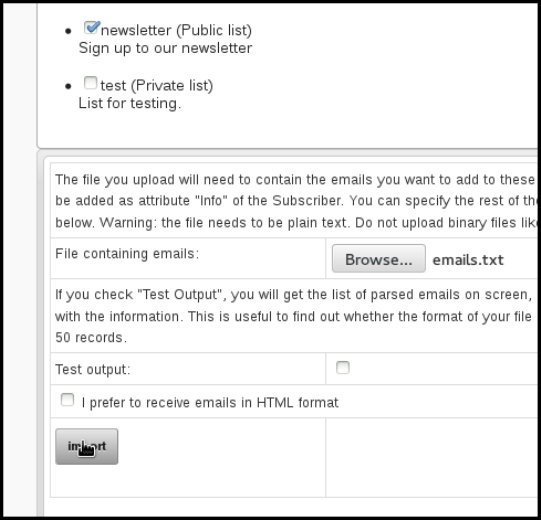541x520 pixels.
Task: Check the test (Private list) checkbox
Action: [x=90, y=83]
